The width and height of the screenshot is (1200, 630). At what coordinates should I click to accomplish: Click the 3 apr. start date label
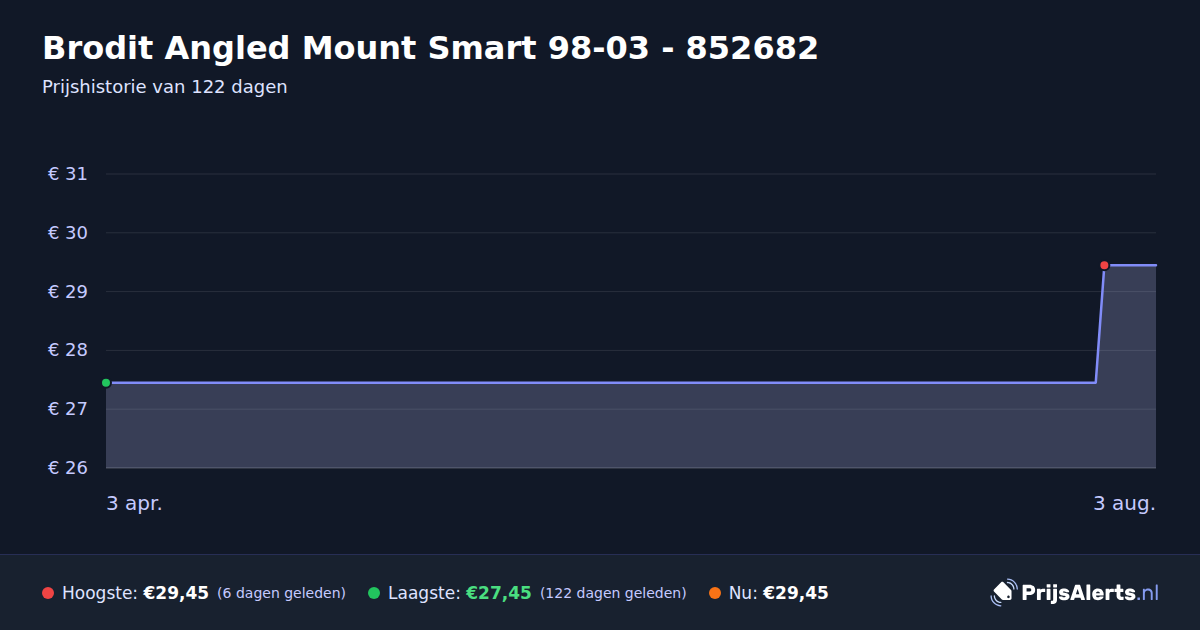tap(134, 504)
